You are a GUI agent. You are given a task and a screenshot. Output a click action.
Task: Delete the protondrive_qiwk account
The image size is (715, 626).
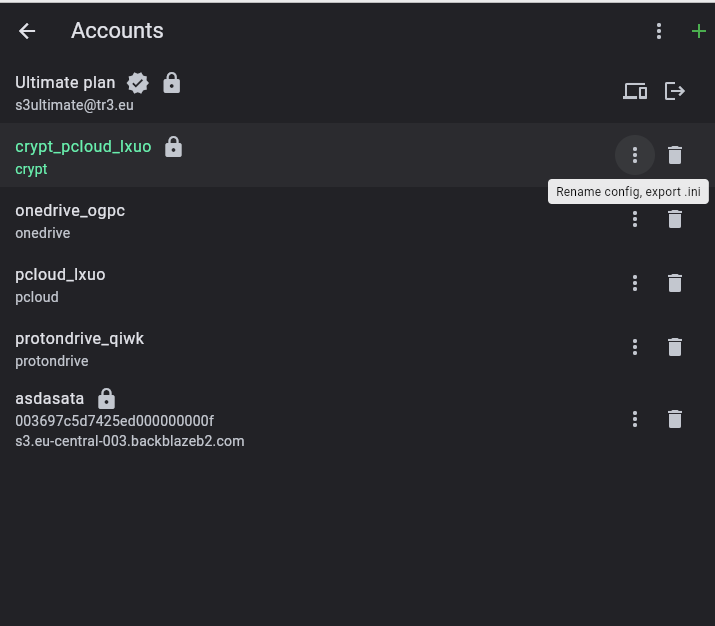675,347
